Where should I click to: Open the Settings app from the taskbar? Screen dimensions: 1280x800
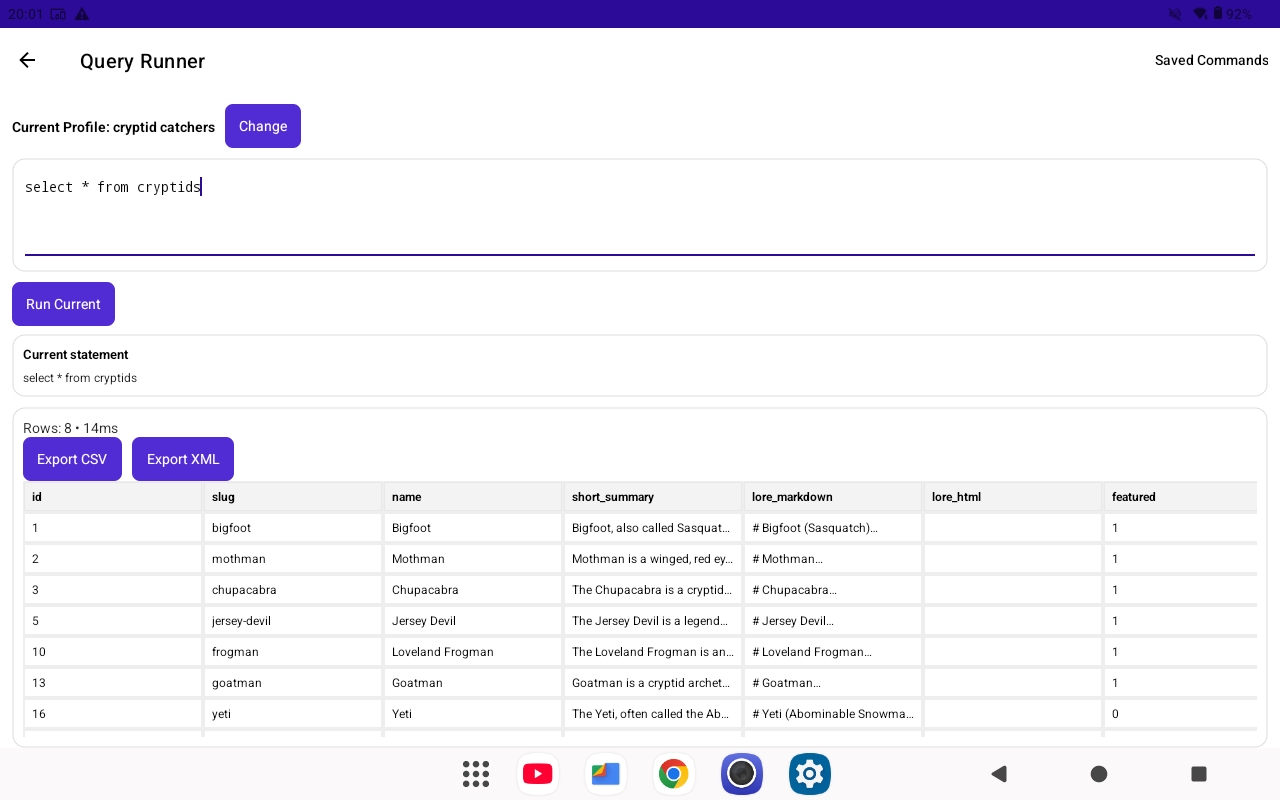810,774
